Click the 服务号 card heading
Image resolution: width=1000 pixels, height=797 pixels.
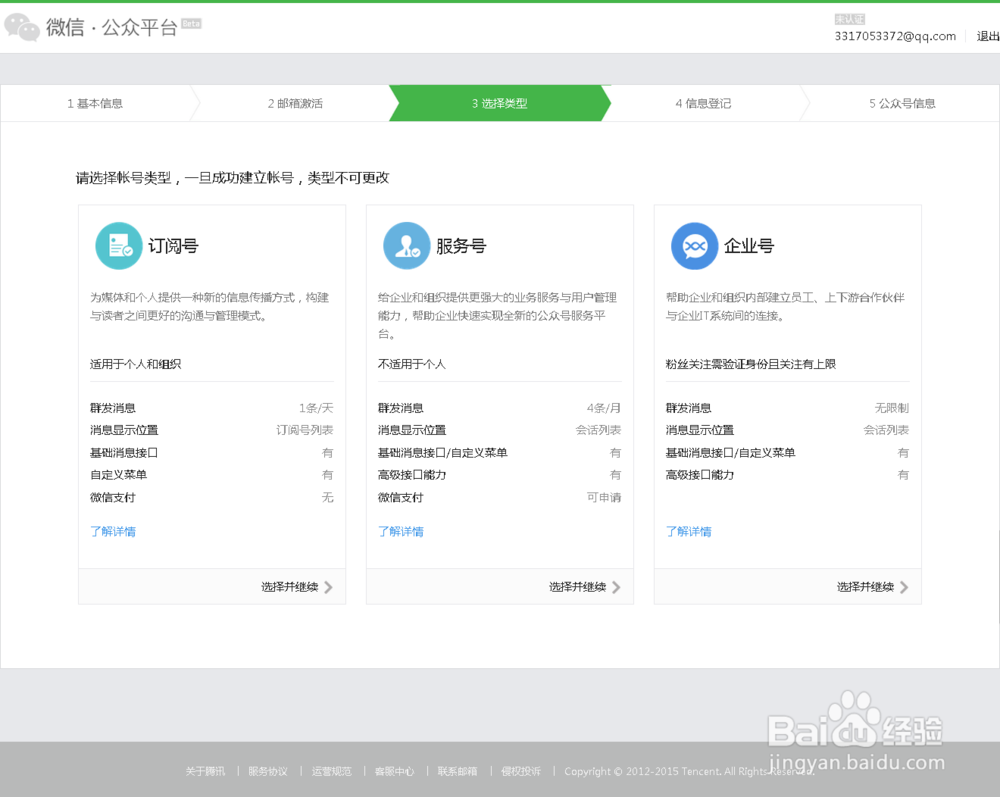[x=461, y=246]
